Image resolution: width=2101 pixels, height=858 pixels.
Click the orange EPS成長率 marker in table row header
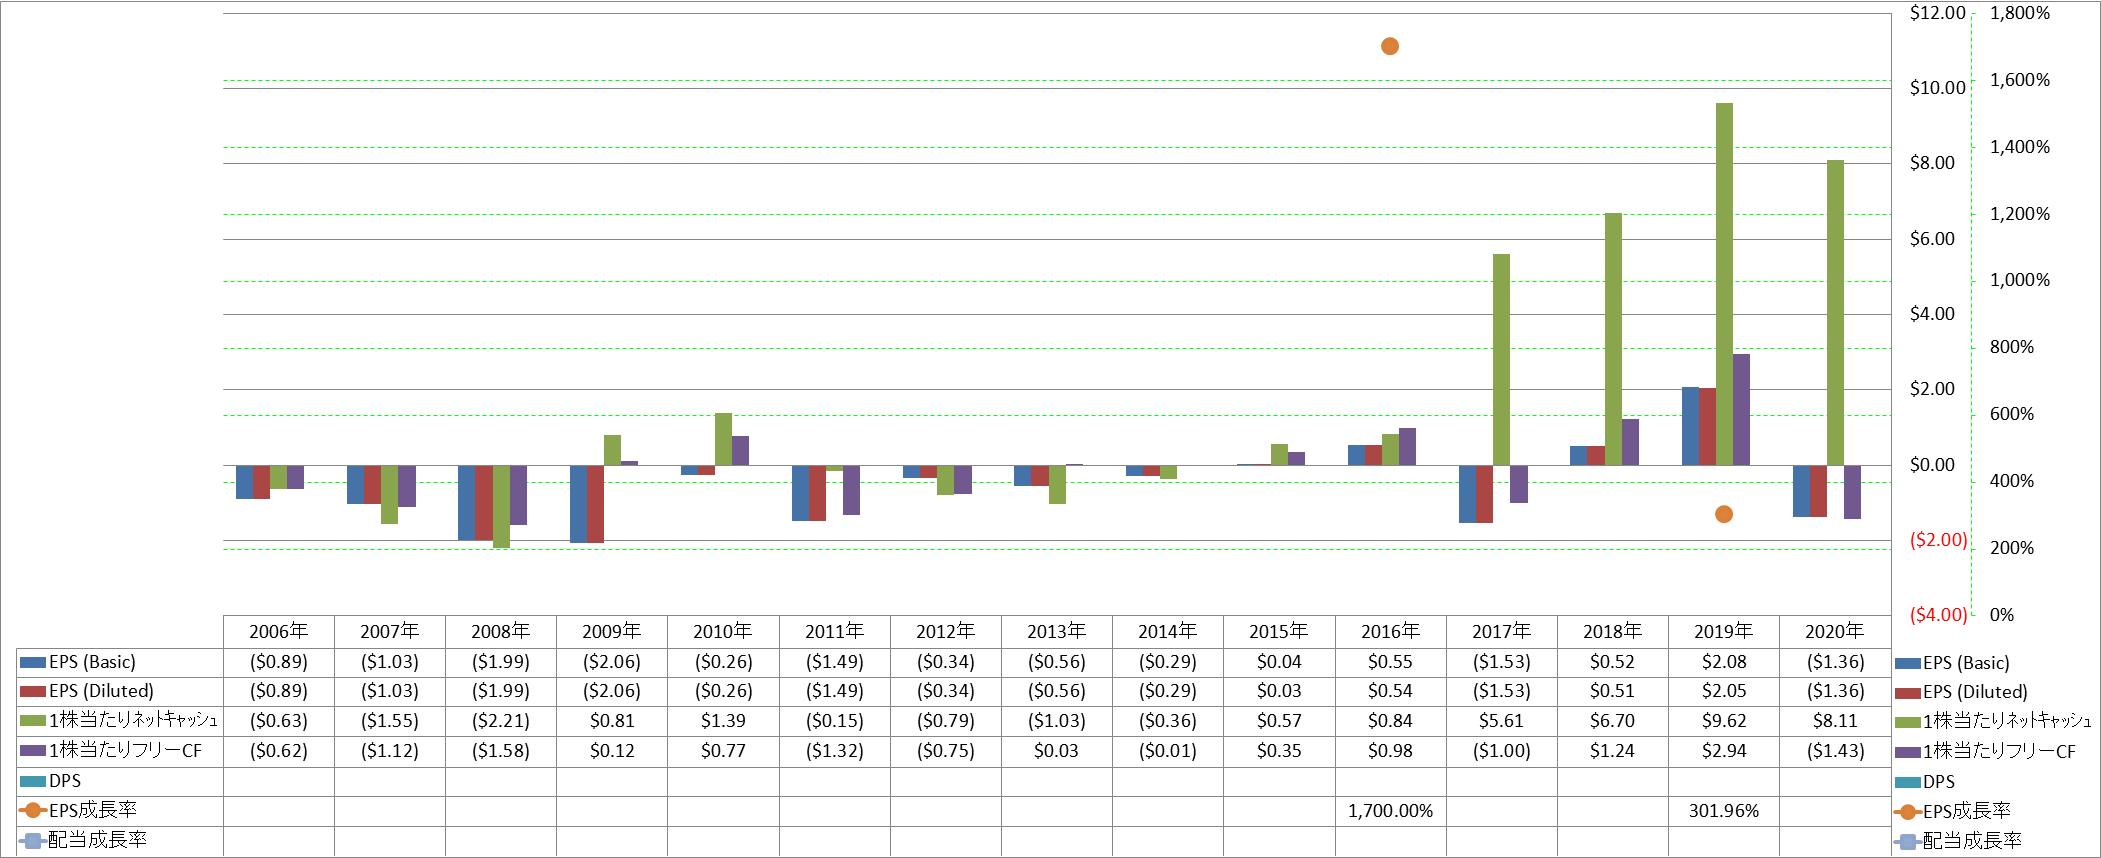[33, 810]
